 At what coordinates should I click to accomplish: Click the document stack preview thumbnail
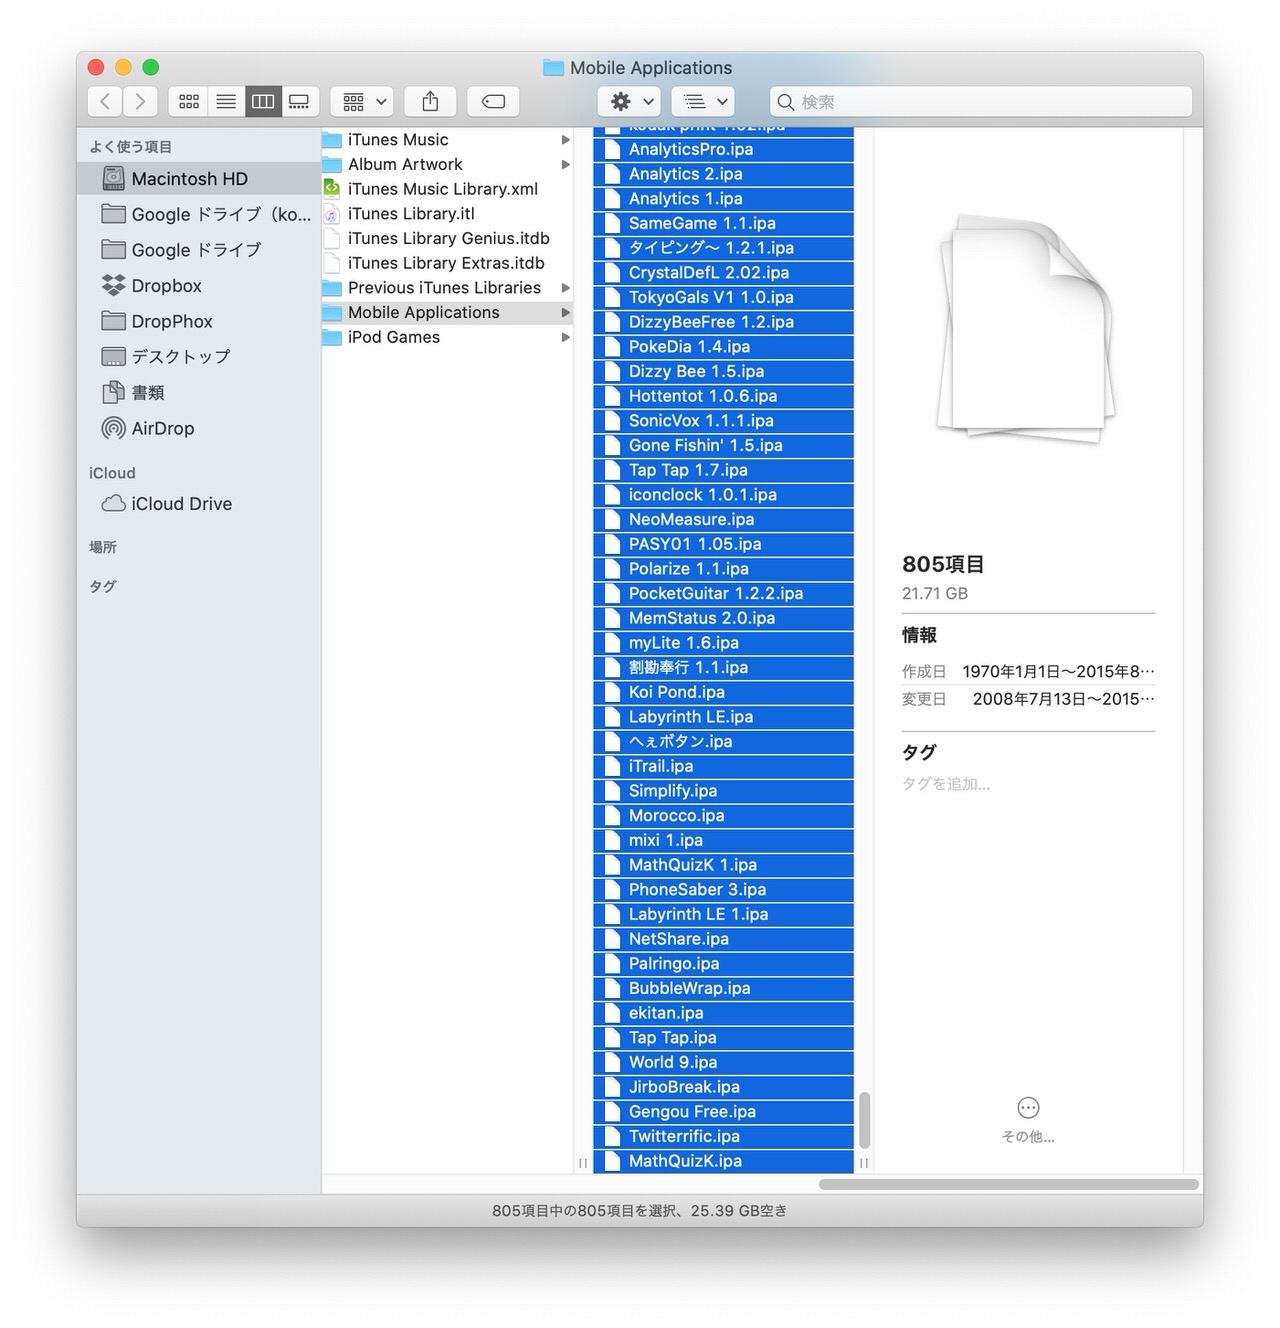1027,329
